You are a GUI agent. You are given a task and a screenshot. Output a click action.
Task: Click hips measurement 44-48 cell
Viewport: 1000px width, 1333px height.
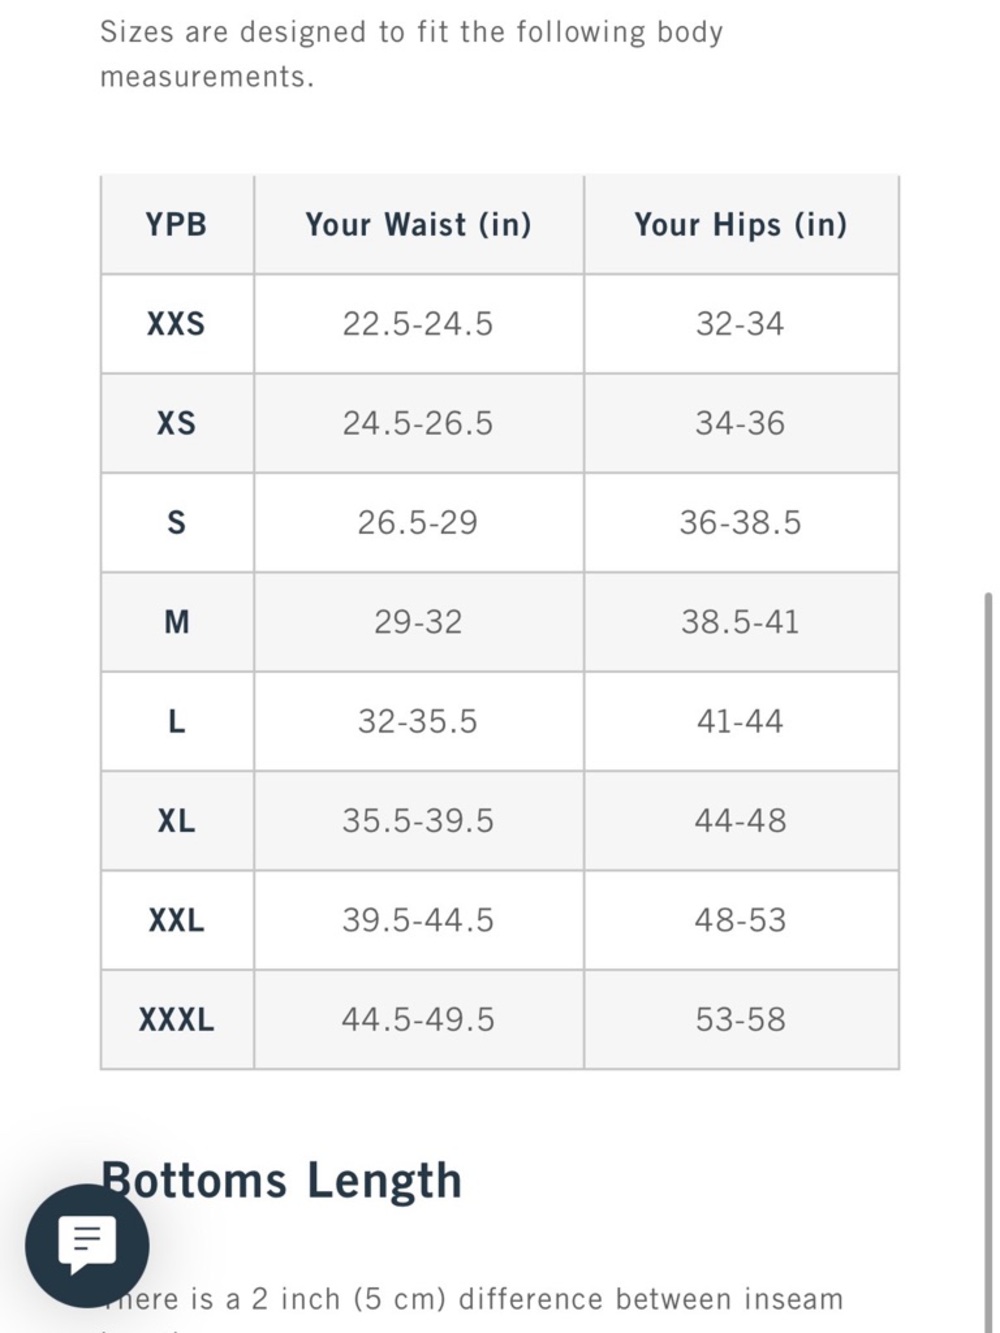(741, 821)
